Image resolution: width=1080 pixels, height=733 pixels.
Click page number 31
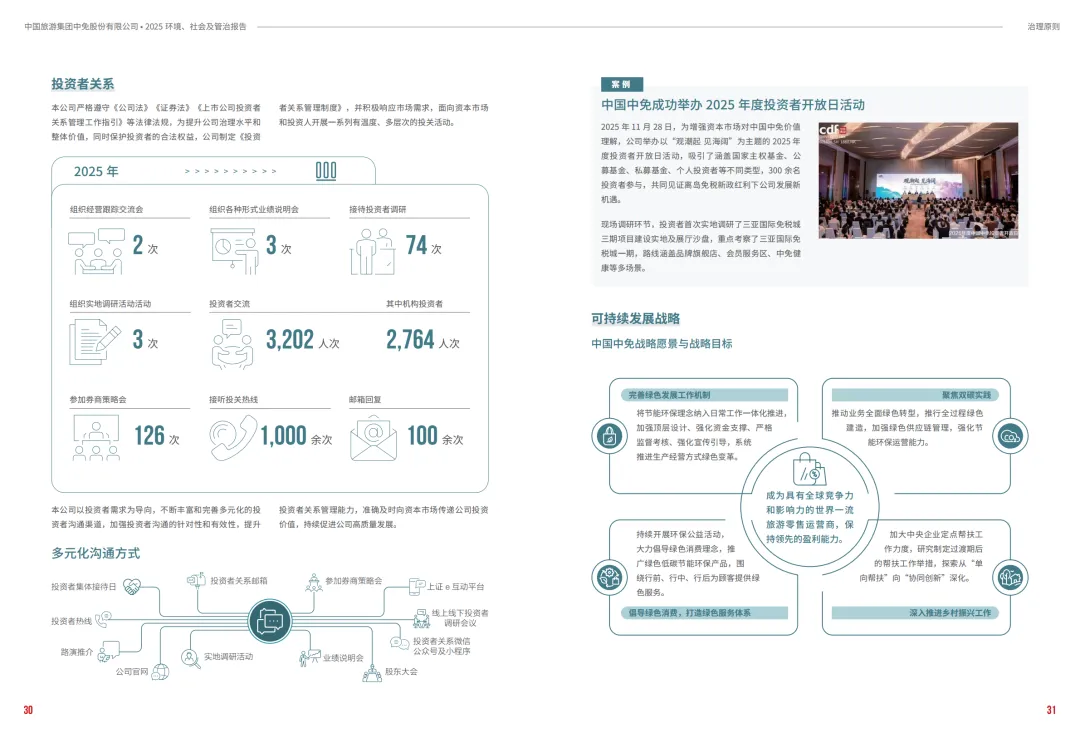click(1051, 710)
